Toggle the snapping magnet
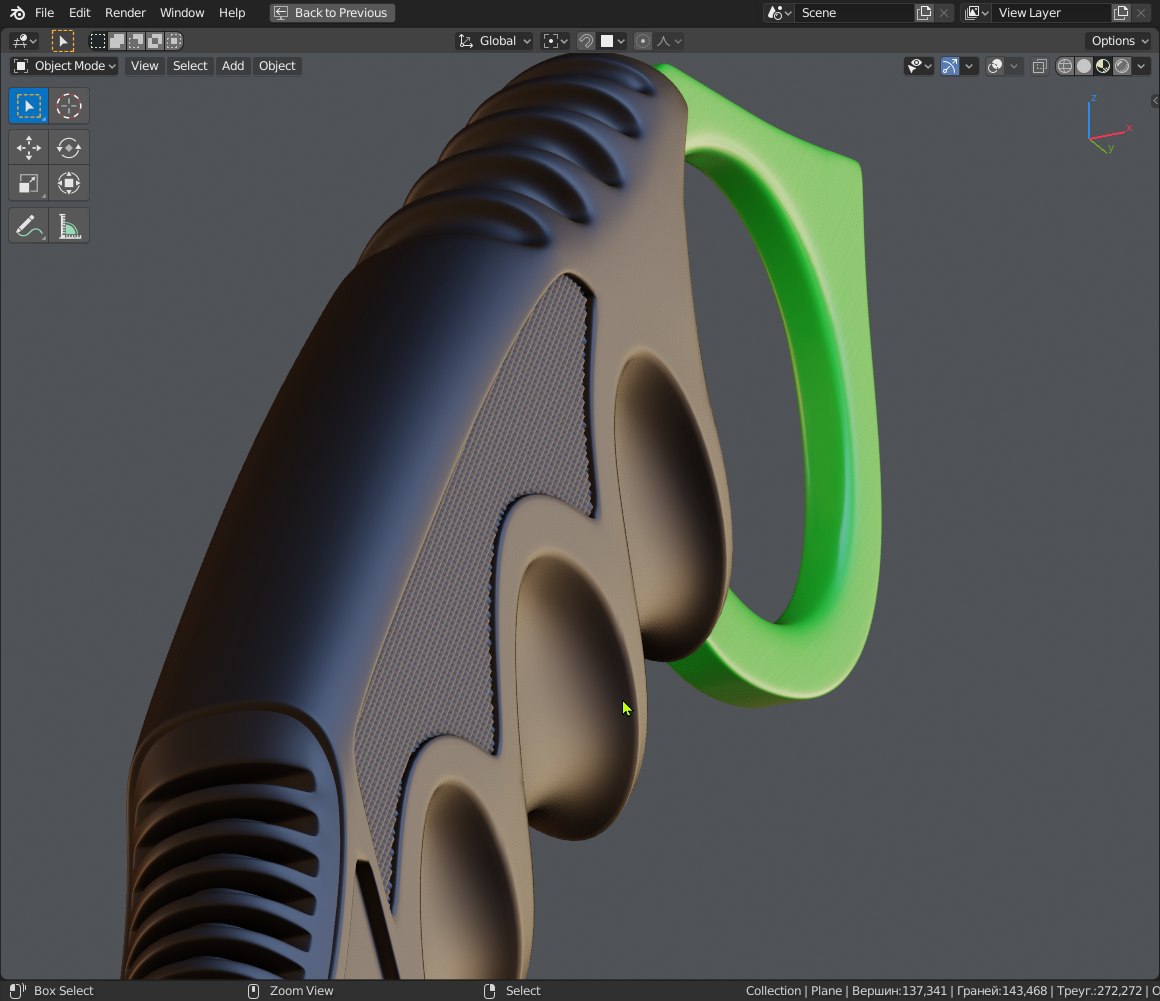1160x1001 pixels. click(x=586, y=41)
